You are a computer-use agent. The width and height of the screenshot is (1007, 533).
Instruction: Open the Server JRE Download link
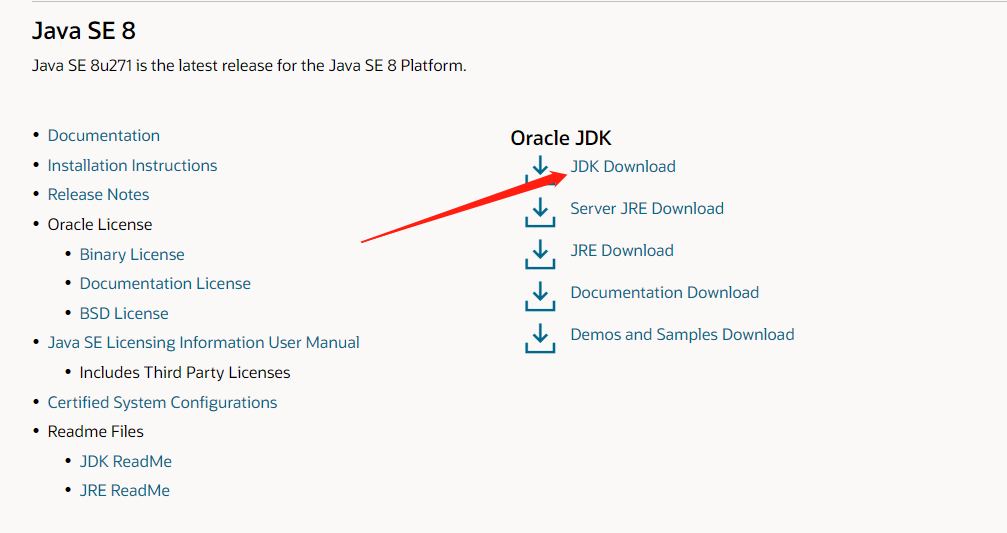coord(647,208)
